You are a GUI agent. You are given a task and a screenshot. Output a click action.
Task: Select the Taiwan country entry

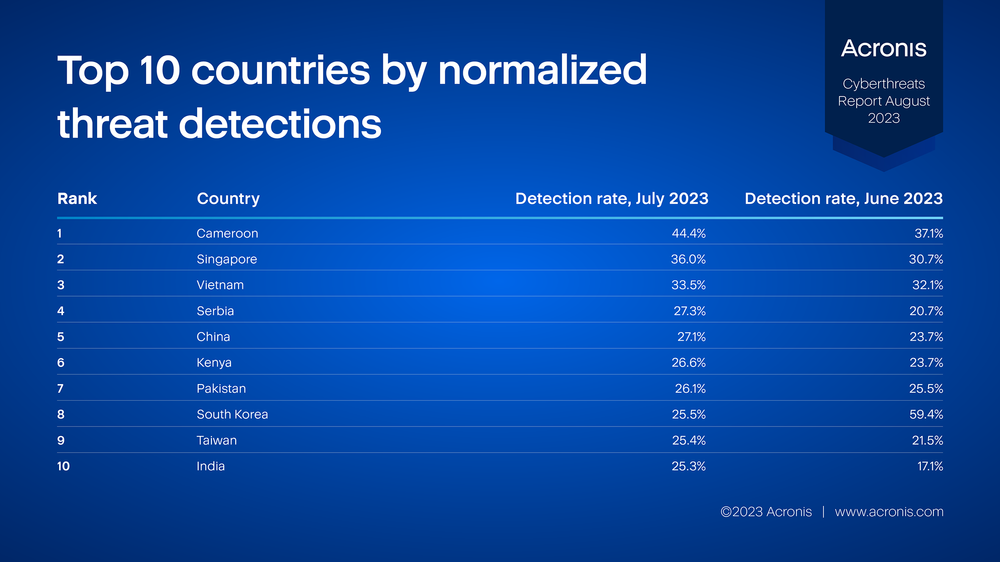point(216,440)
